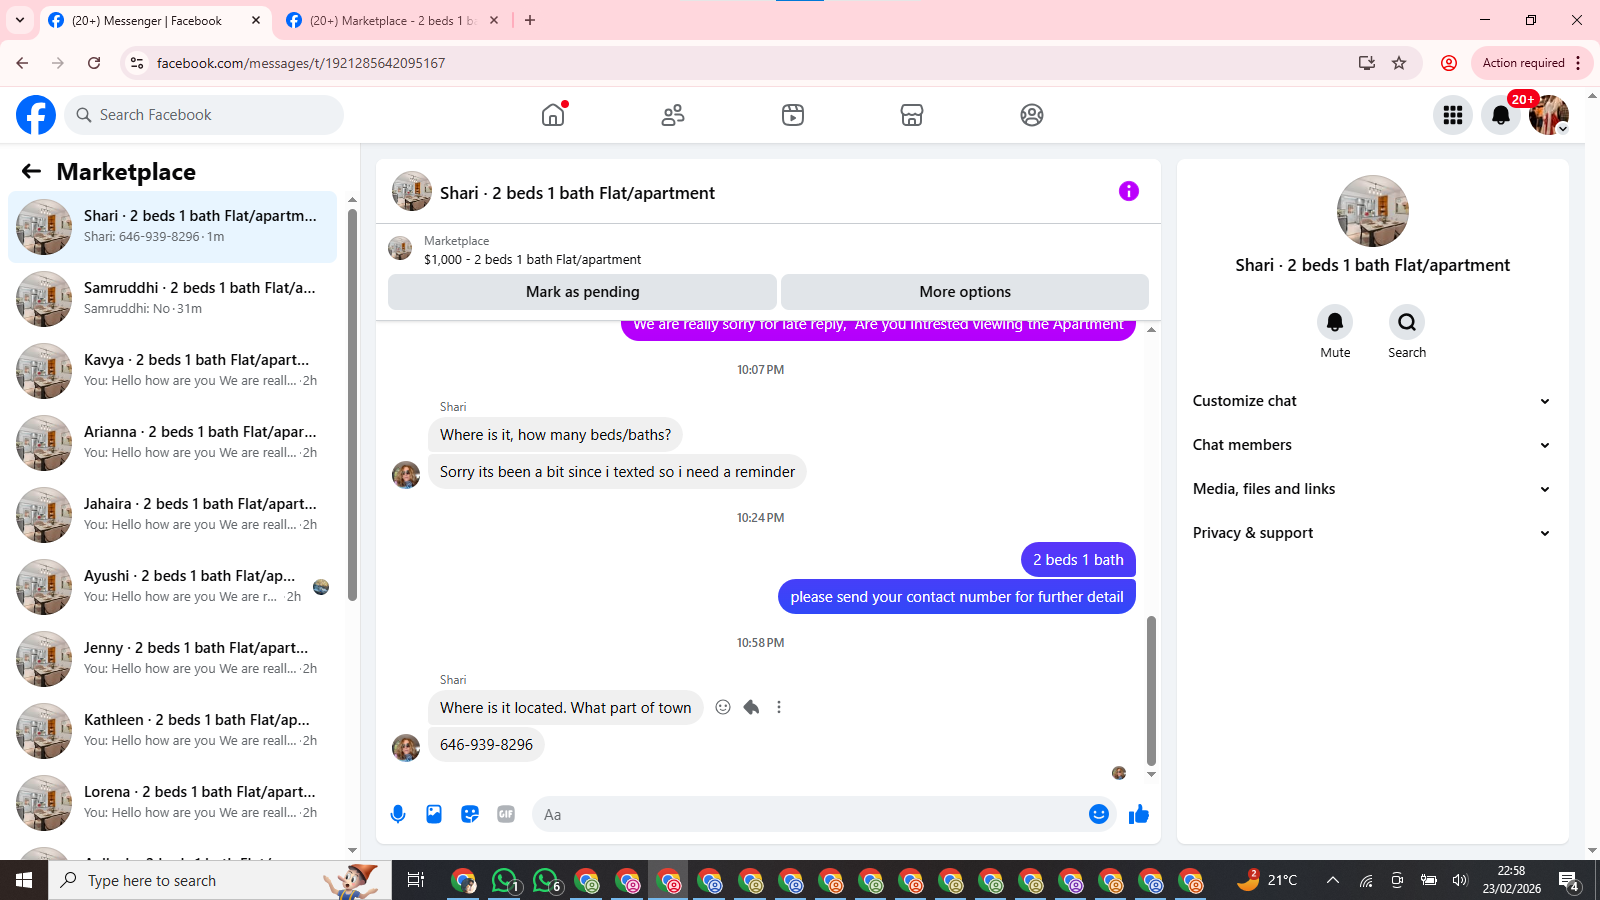Open notifications bell with 20+ badge

pyautogui.click(x=1501, y=115)
